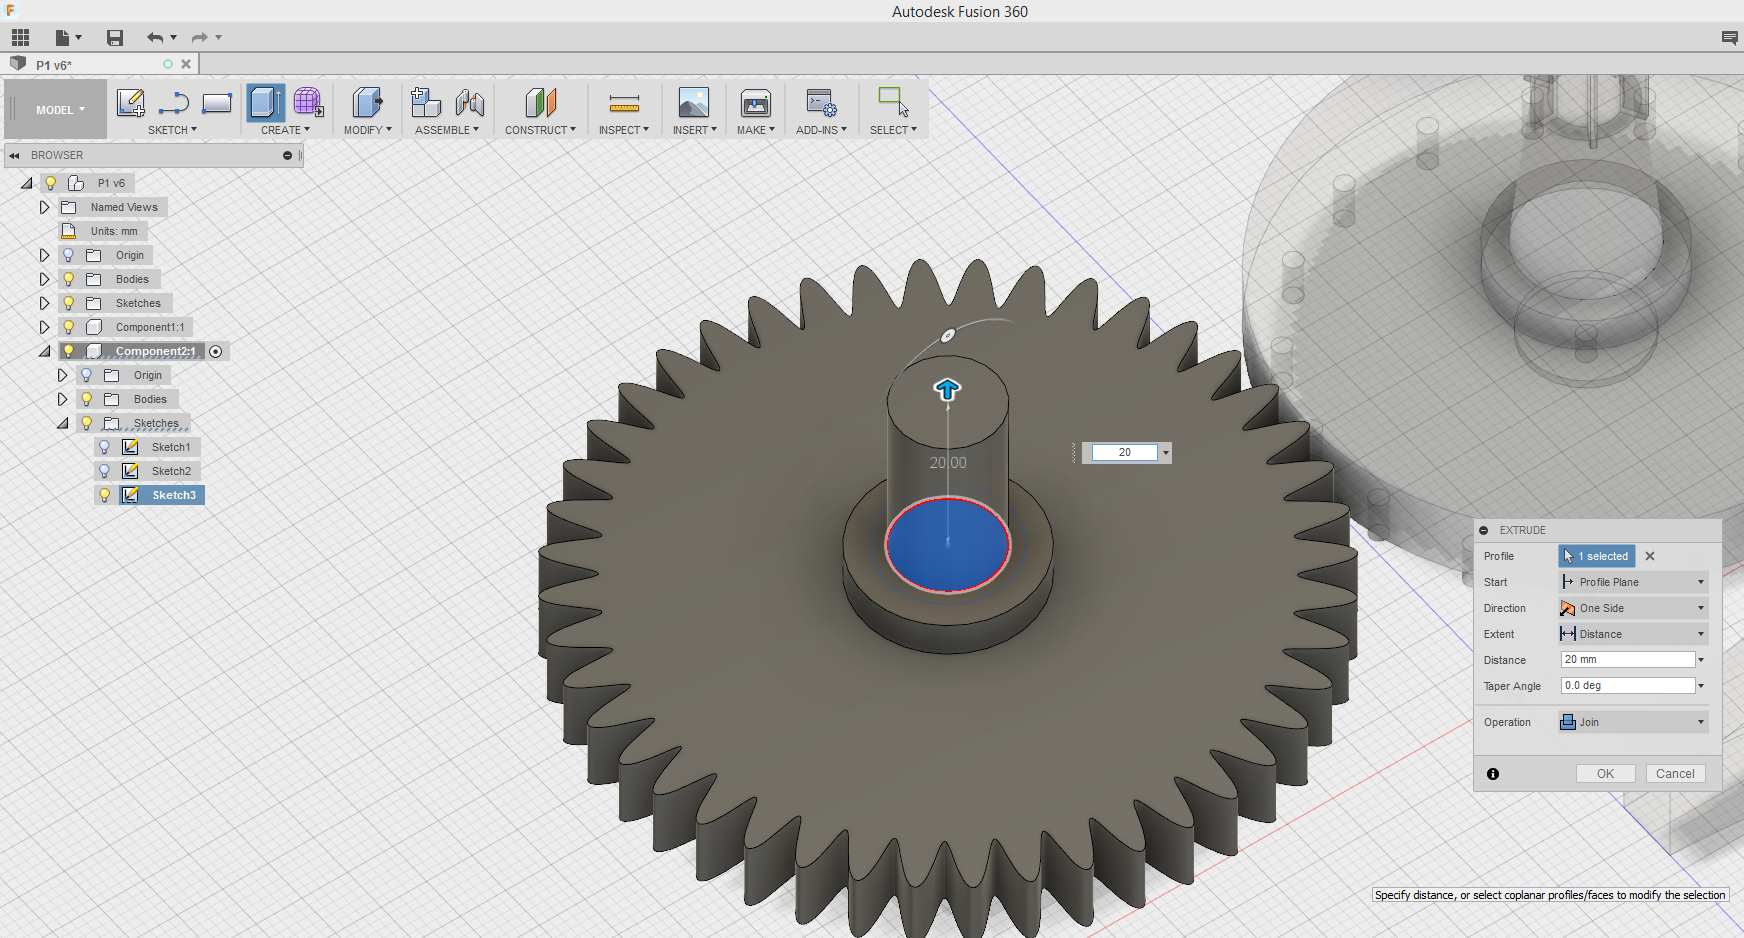The image size is (1744, 938).
Task: Open the MODEL workspace dropdown
Action: [x=60, y=110]
